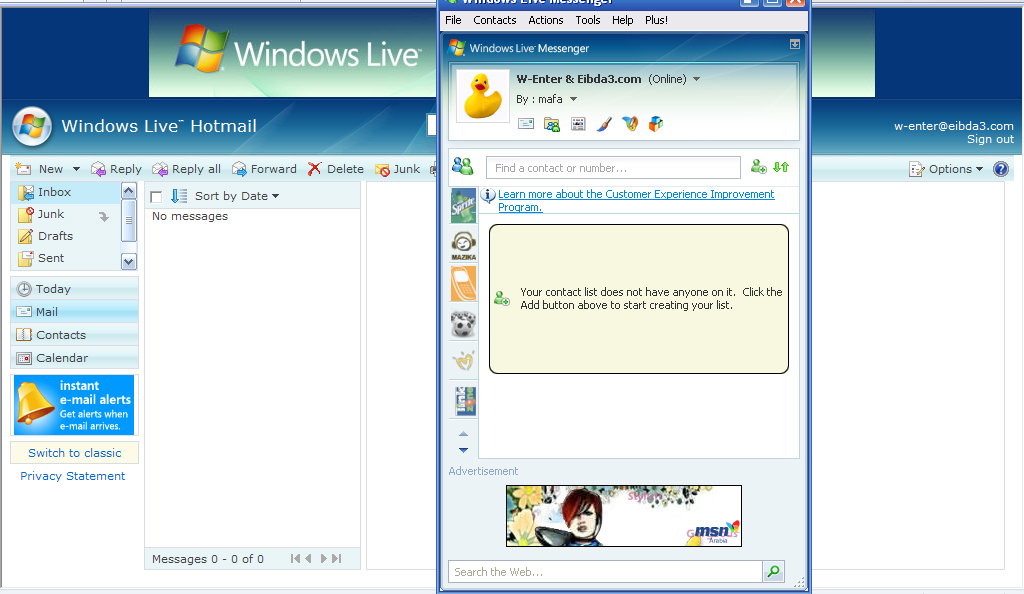Open the Calendar section
The width and height of the screenshot is (1024, 594).
(x=74, y=358)
